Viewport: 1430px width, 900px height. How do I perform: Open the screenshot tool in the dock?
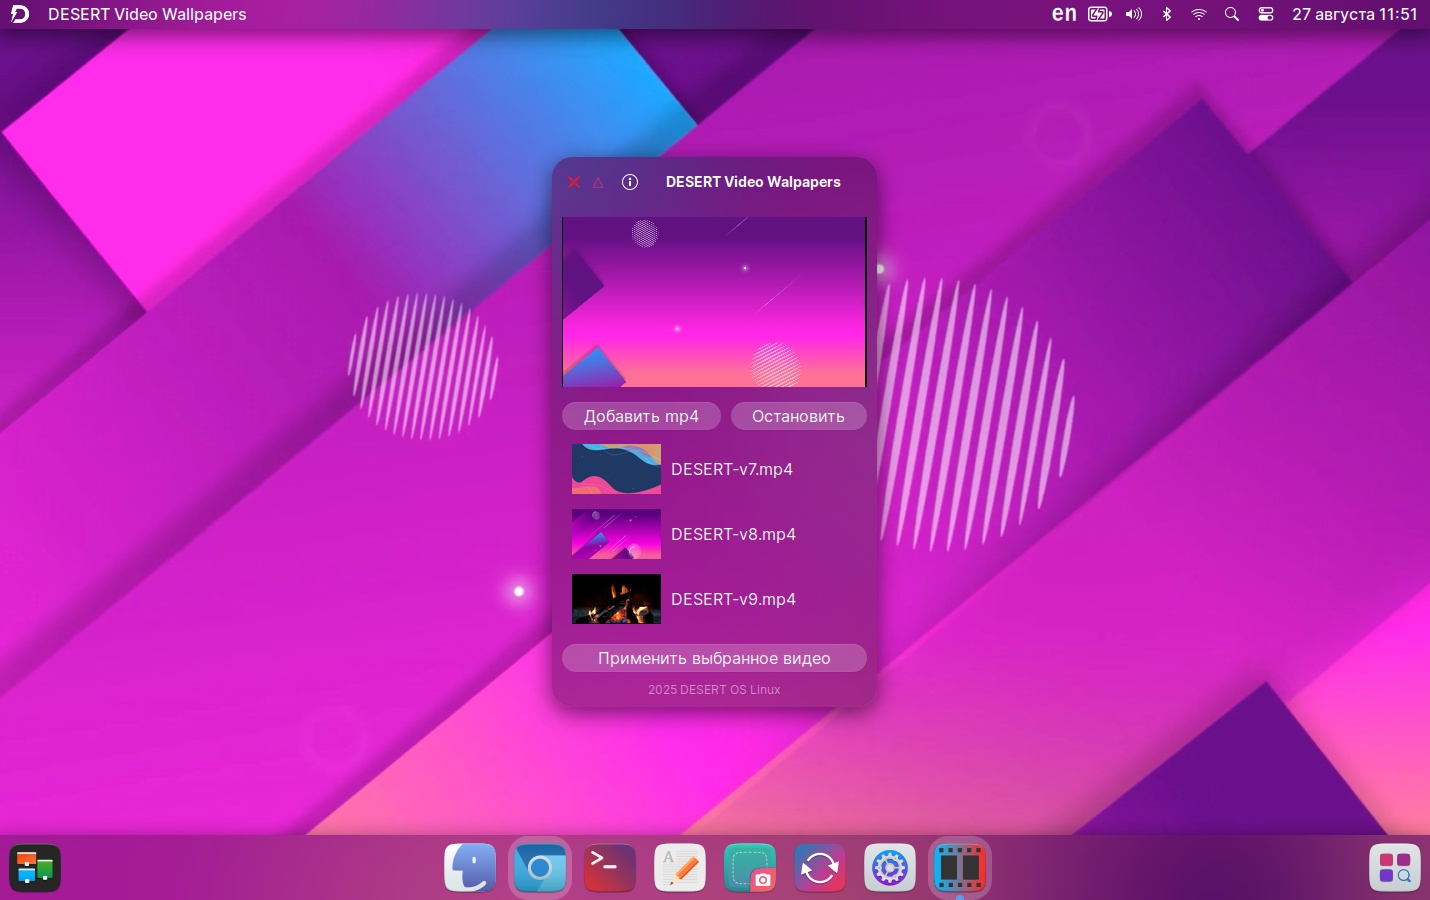[750, 867]
